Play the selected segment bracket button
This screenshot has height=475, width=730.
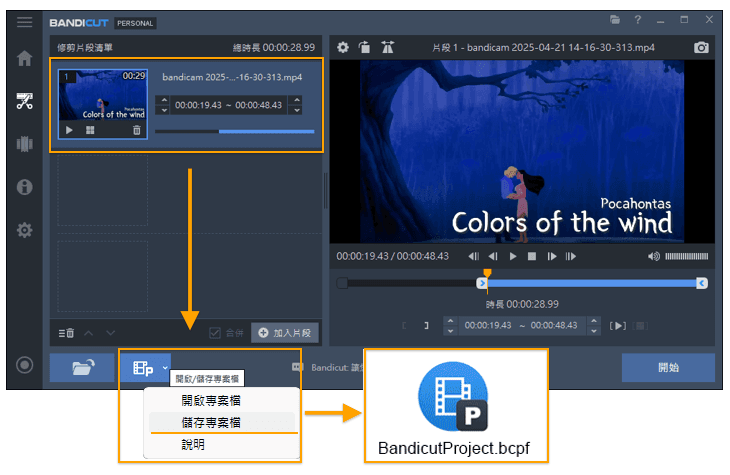618,326
